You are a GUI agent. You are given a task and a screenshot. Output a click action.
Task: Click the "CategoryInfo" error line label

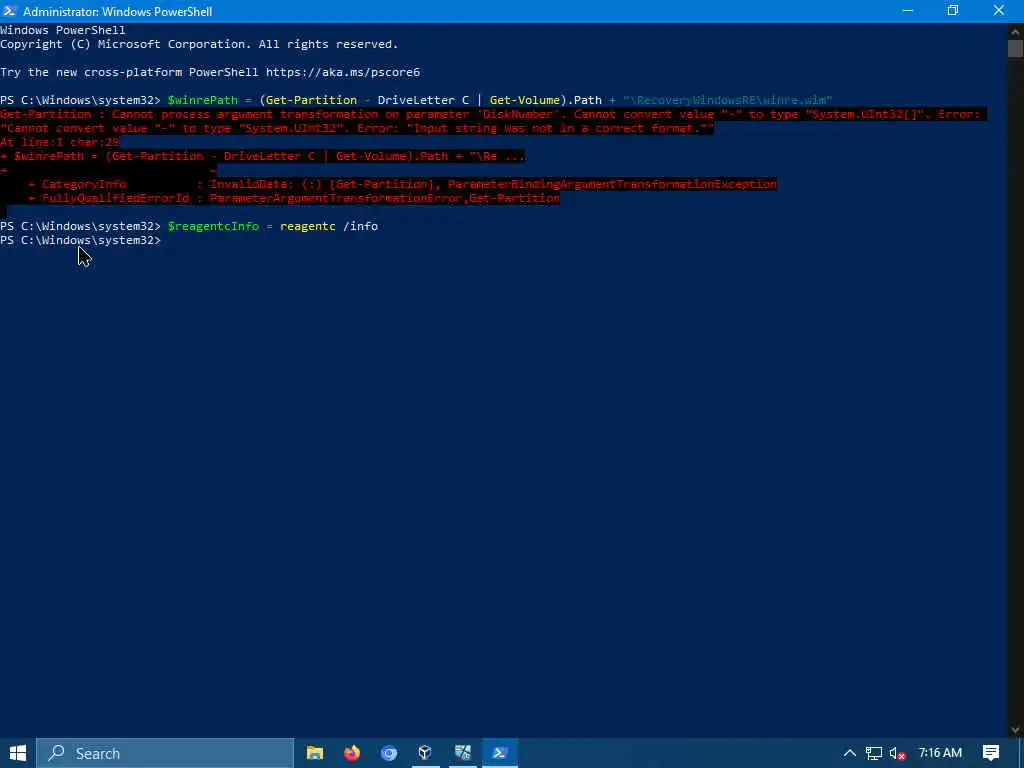tap(84, 184)
